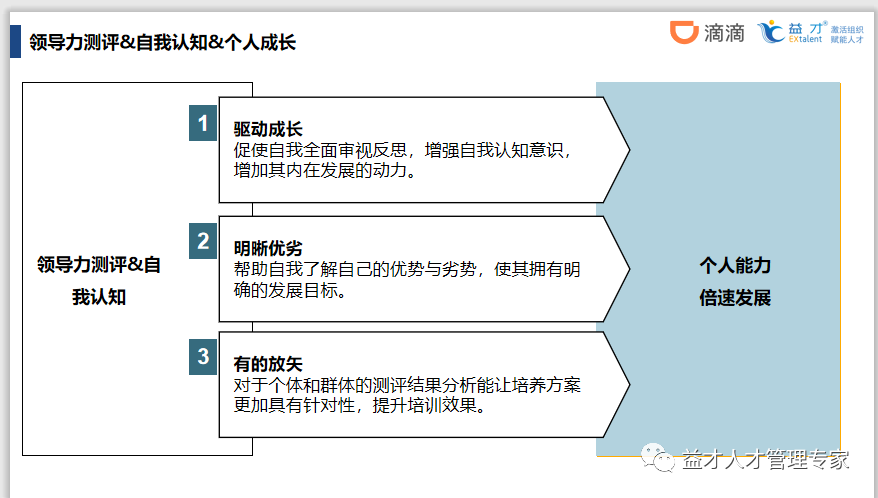The height and width of the screenshot is (498, 878).
Task: Click the dark blue bar beside title
Action: (x=16, y=41)
